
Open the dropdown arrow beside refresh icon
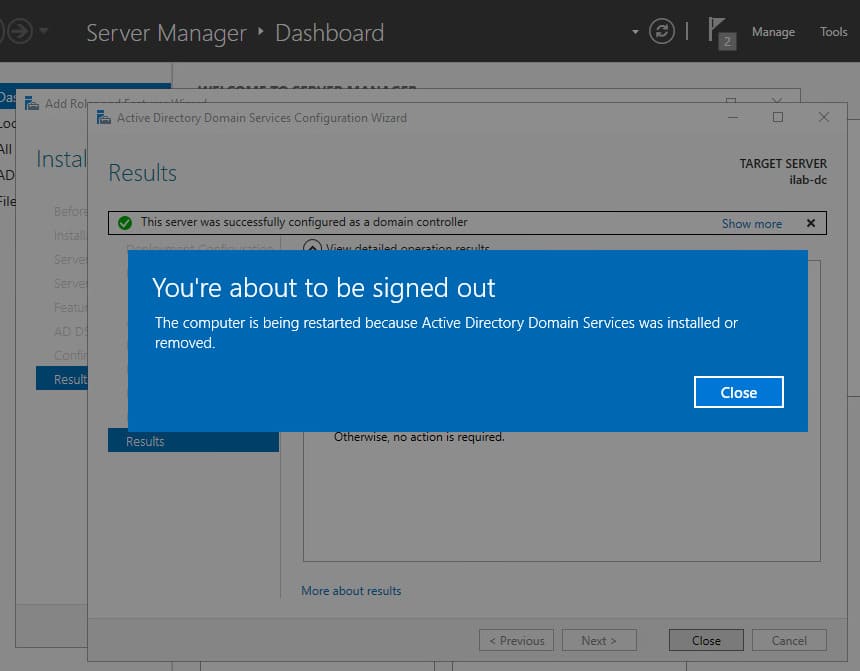point(635,32)
